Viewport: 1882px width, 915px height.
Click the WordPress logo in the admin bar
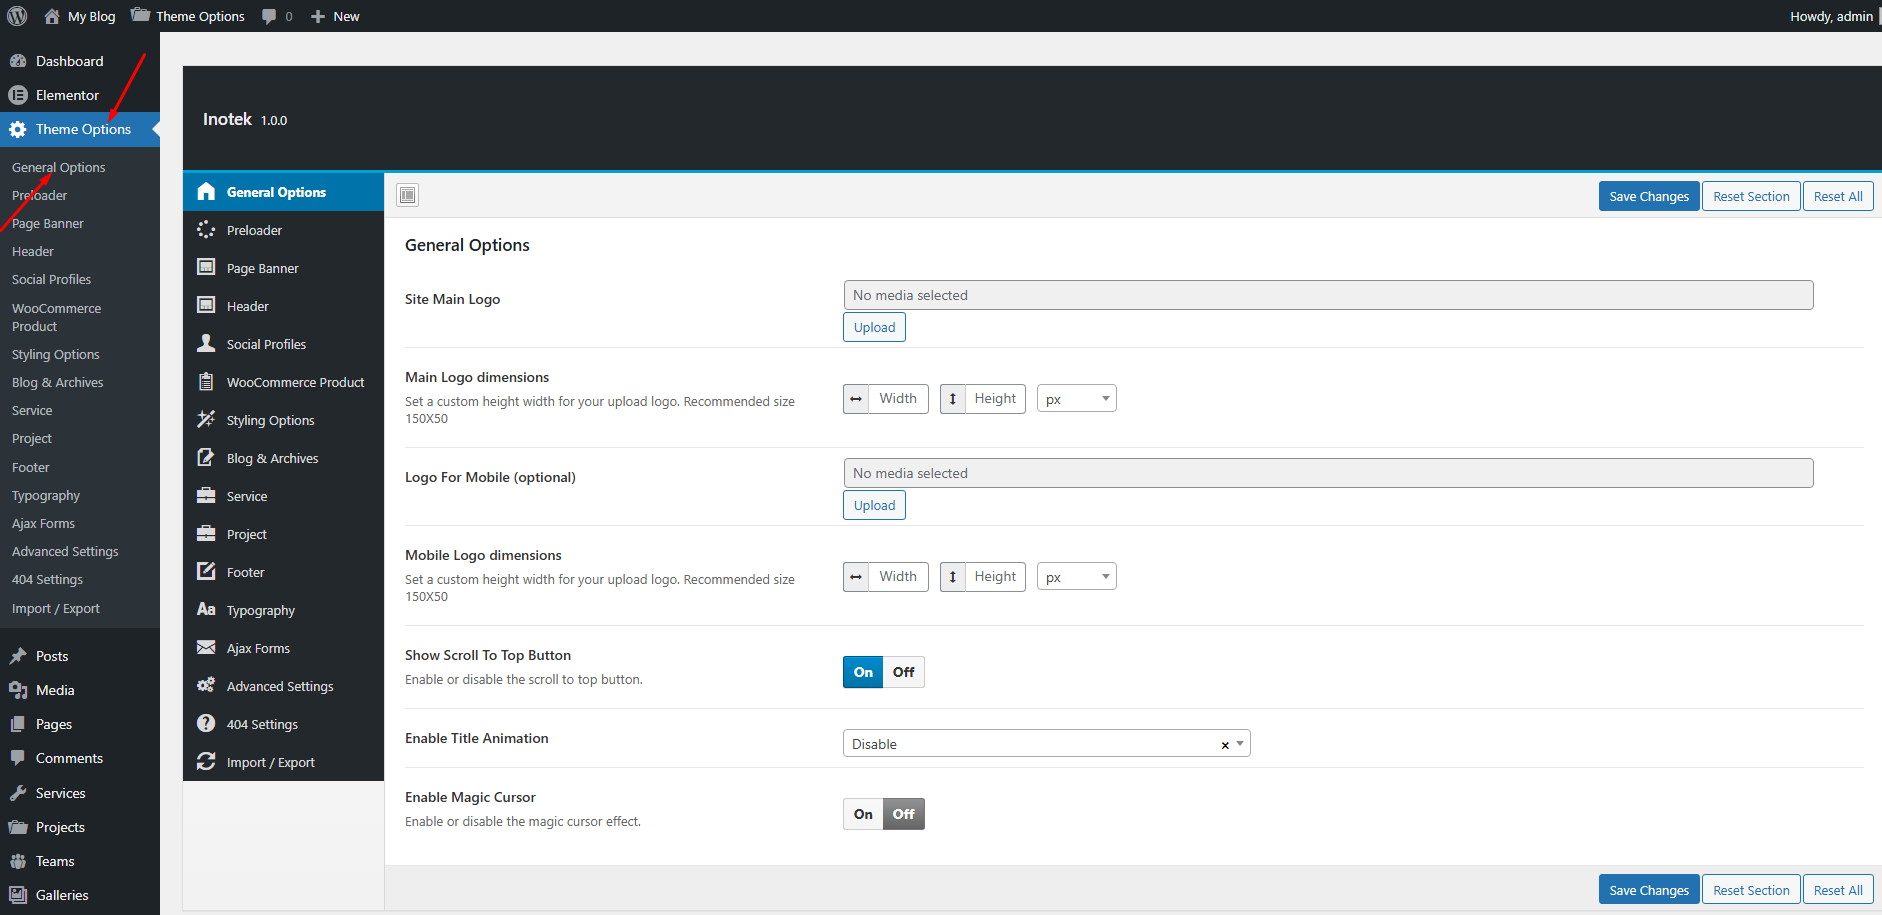click(x=17, y=16)
